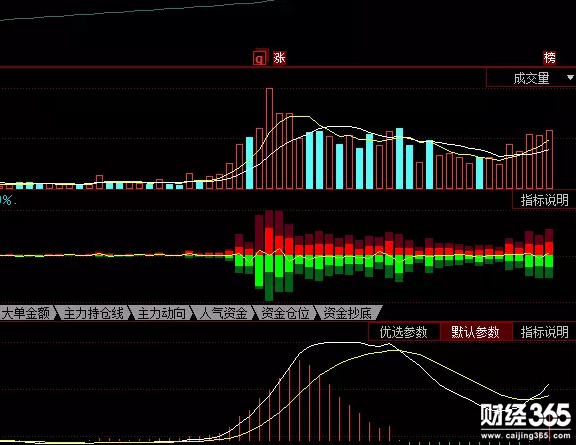Click the 财经365 watermark logo
Image resolution: width=576 pixels, height=445 pixels.
point(526,416)
